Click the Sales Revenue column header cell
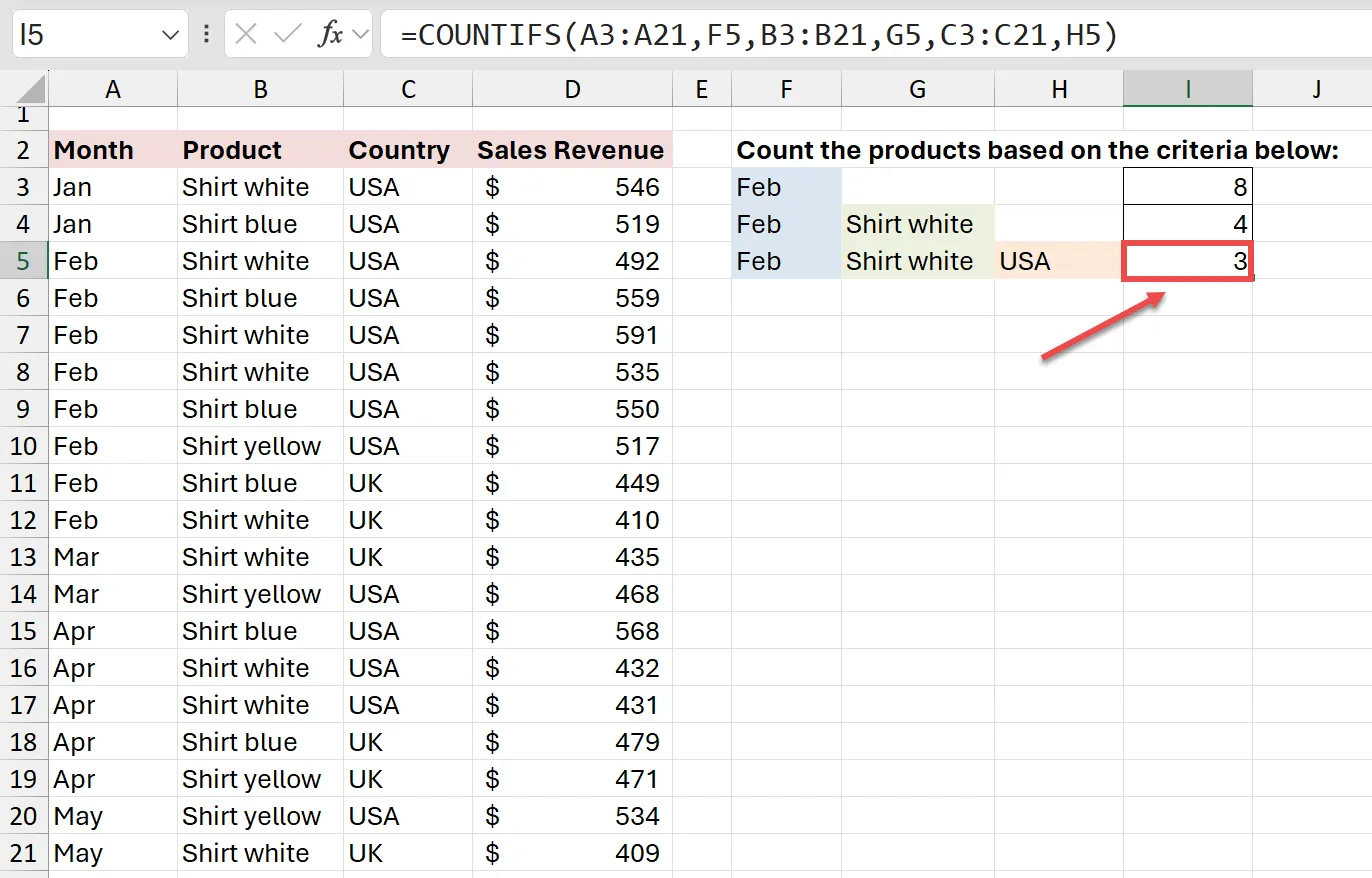Screen dimensions: 1372x878 click(571, 150)
